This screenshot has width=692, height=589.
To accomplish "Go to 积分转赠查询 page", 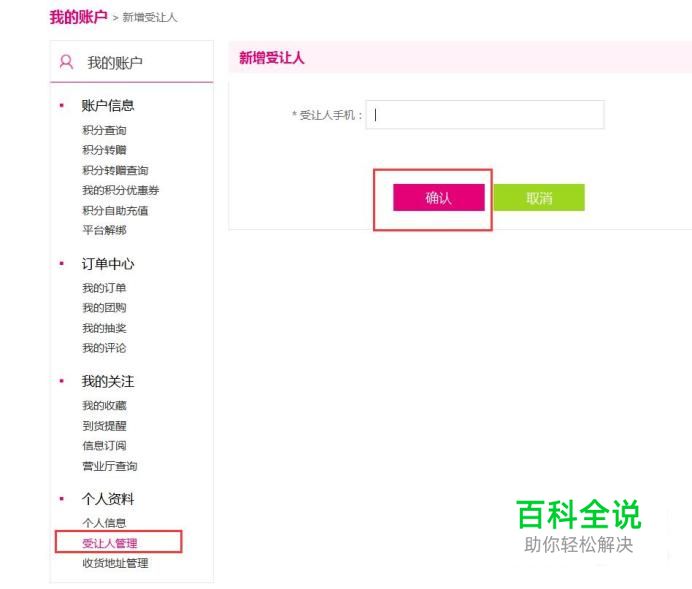I will [x=115, y=170].
